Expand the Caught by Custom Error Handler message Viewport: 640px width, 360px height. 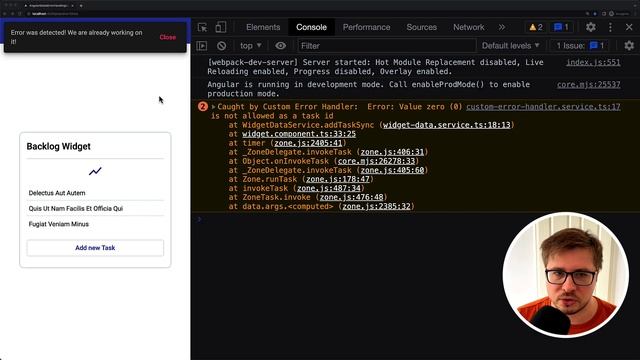(x=213, y=107)
